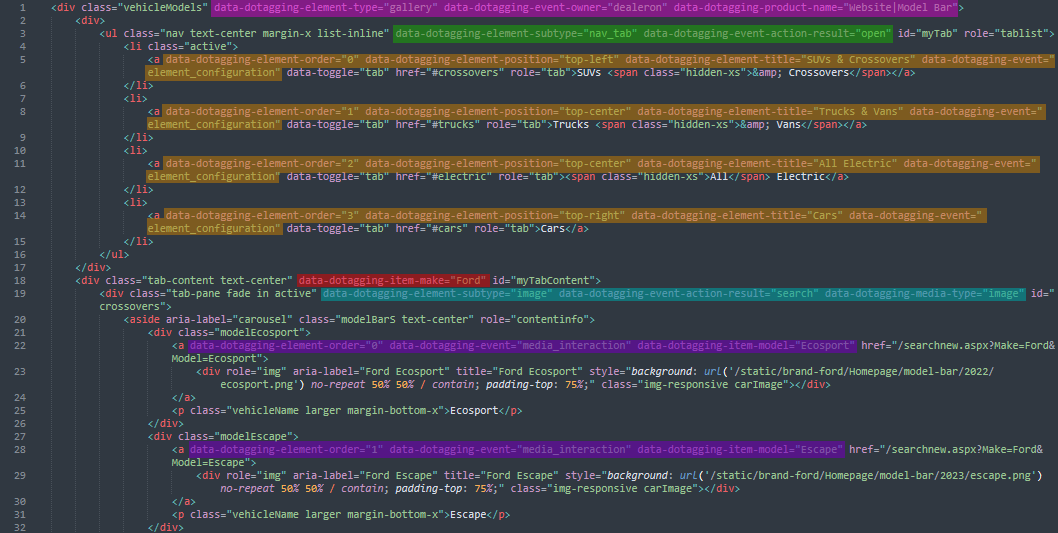Click data-dotagging-element-order="1" on line 8
The width and height of the screenshot is (1058, 533).
point(262,111)
